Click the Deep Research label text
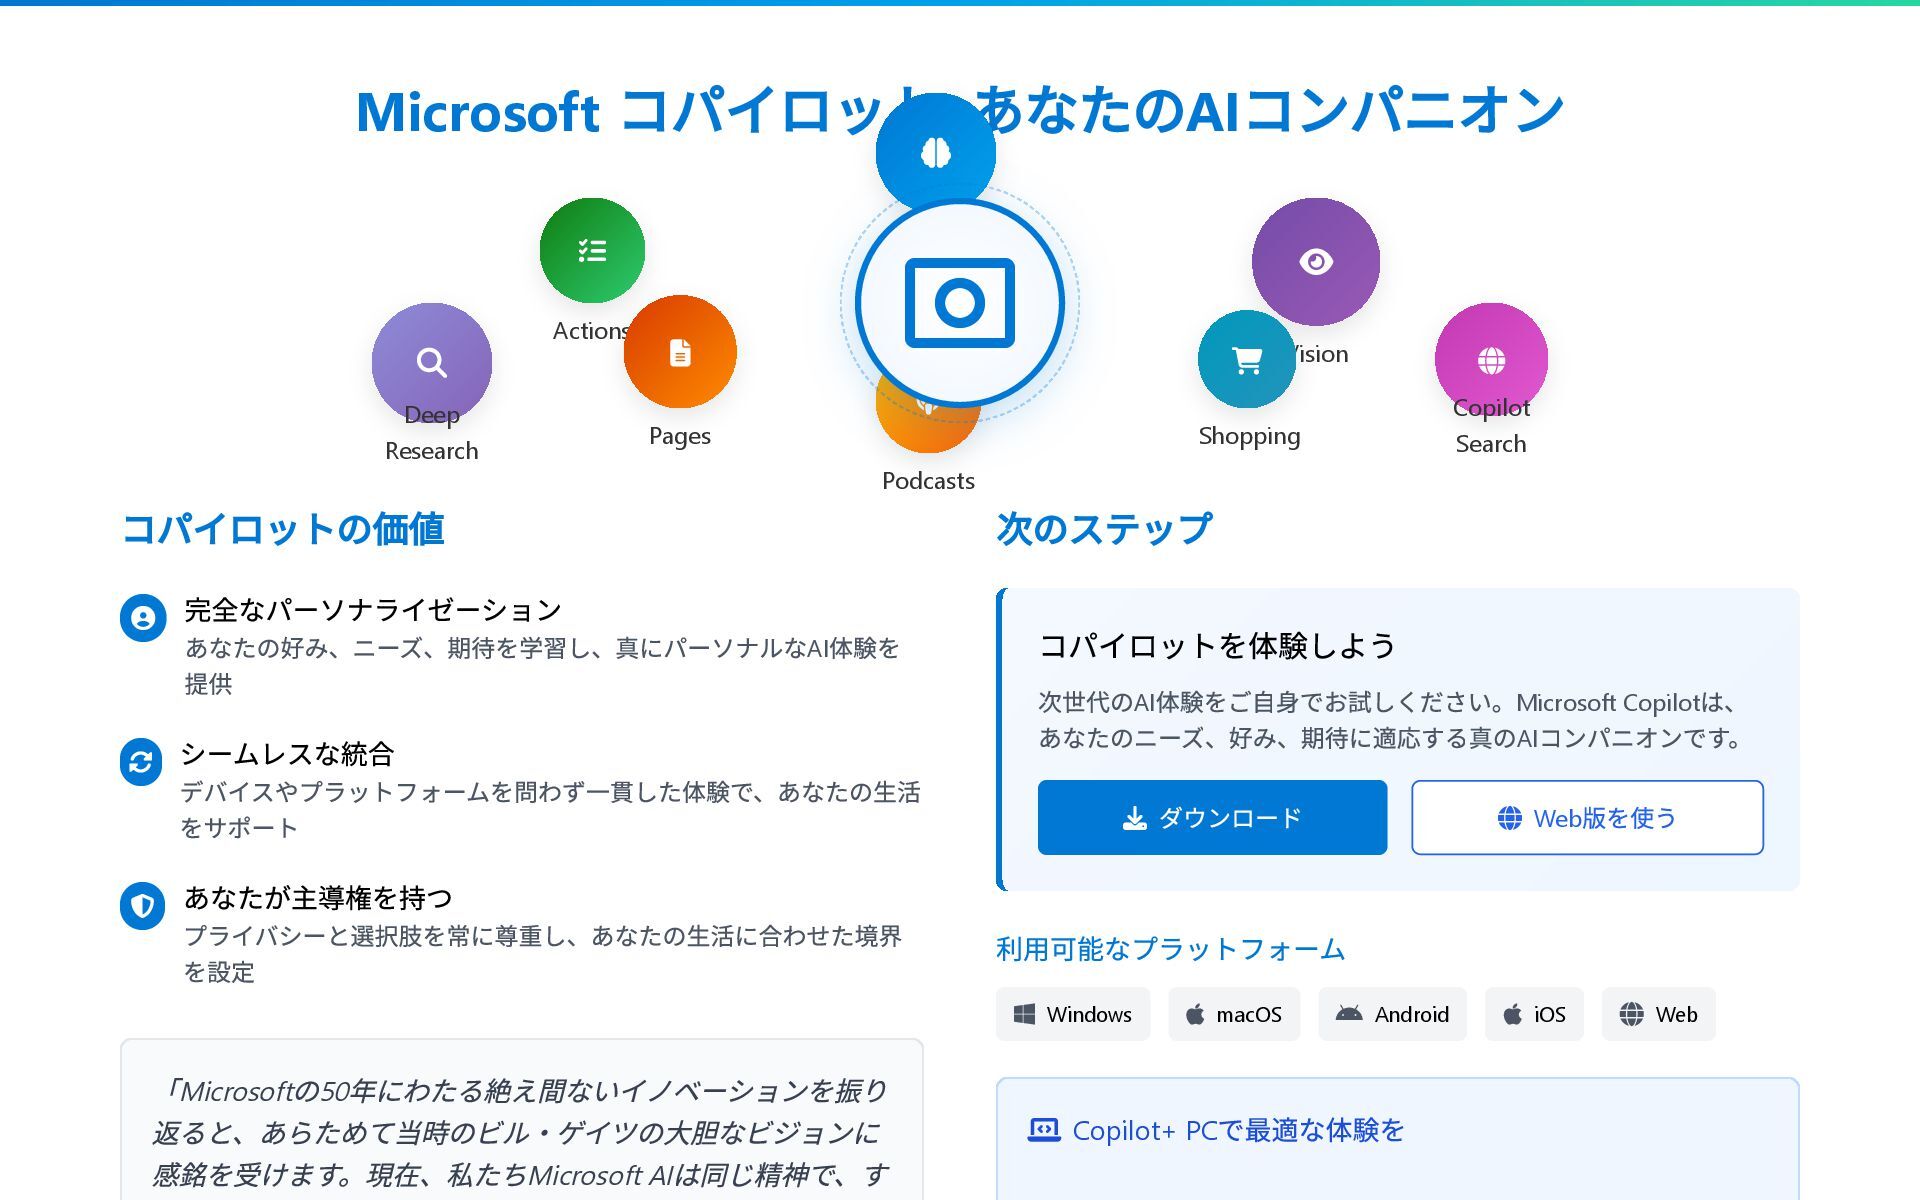Screen dimensions: 1920x1200 [431, 433]
